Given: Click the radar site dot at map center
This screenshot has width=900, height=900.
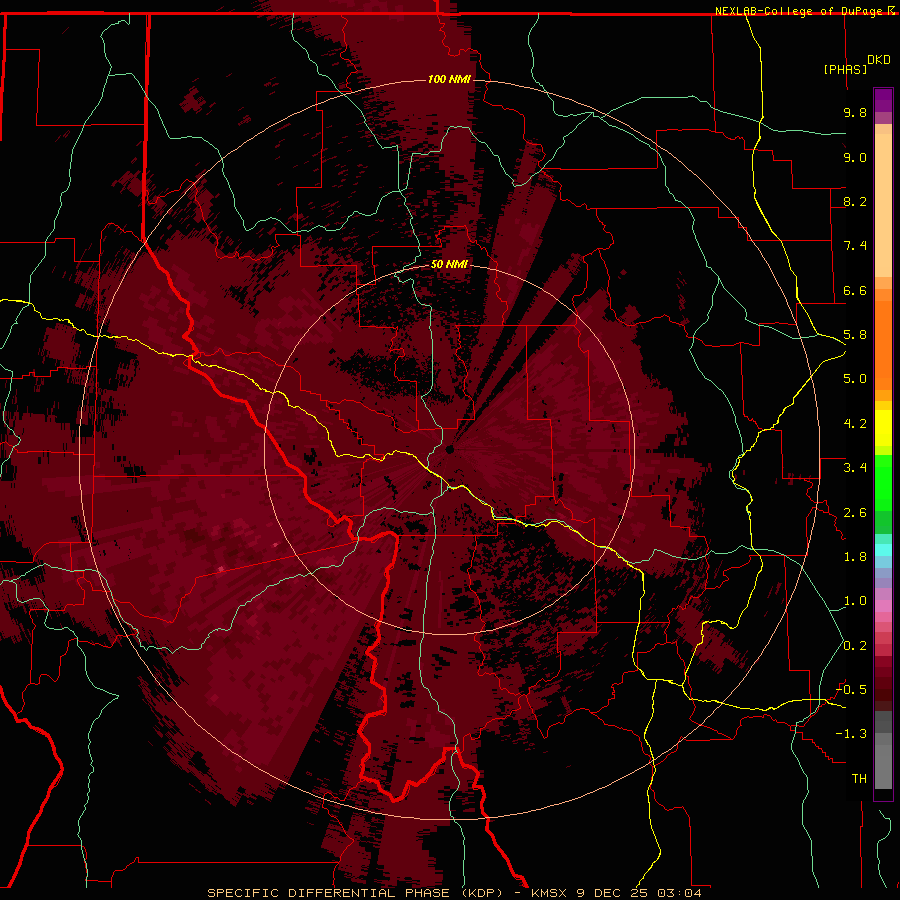Looking at the screenshot, I should 450,450.
